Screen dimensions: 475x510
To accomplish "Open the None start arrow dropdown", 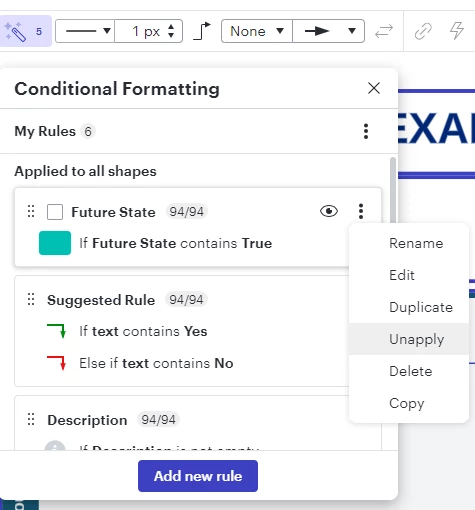I will (257, 31).
